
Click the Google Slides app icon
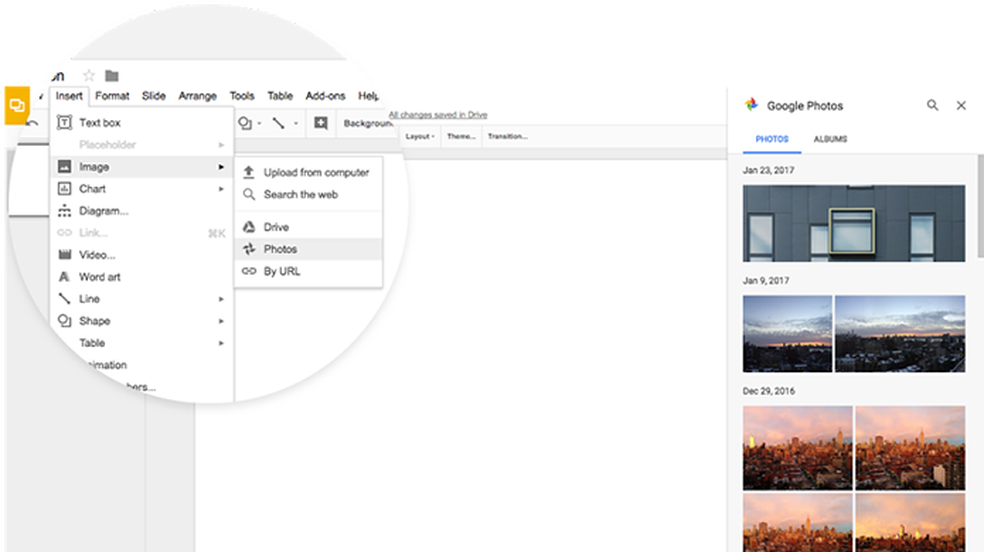pos(17,105)
